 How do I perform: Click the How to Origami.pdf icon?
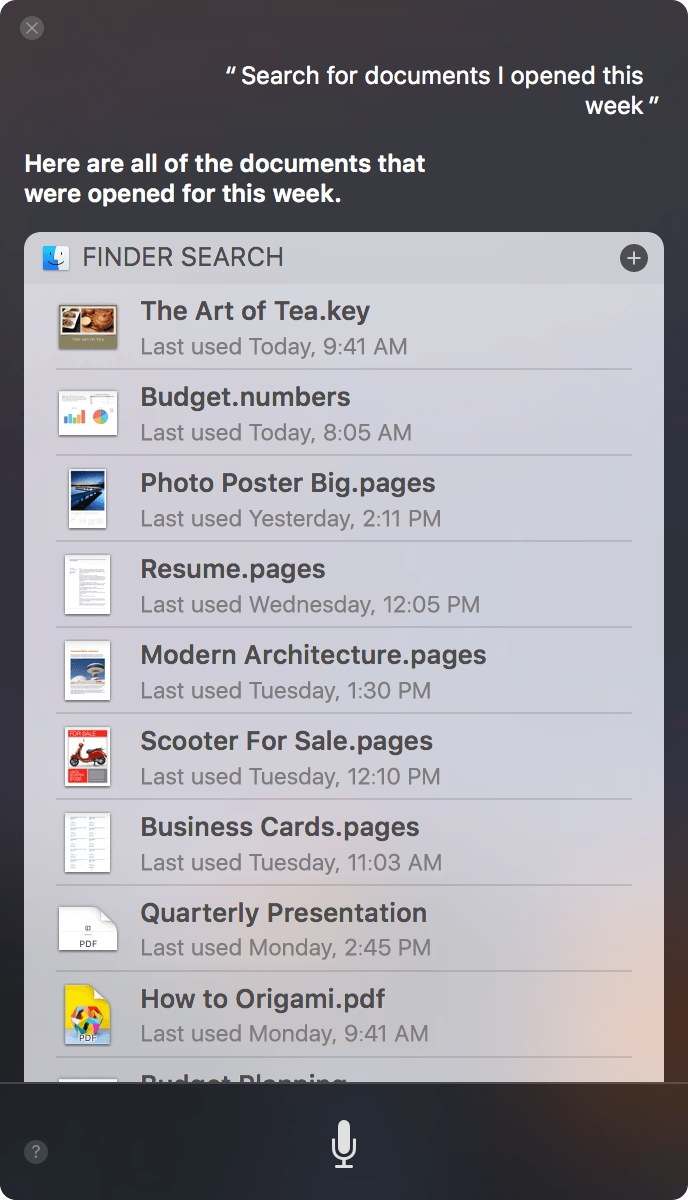[88, 1015]
